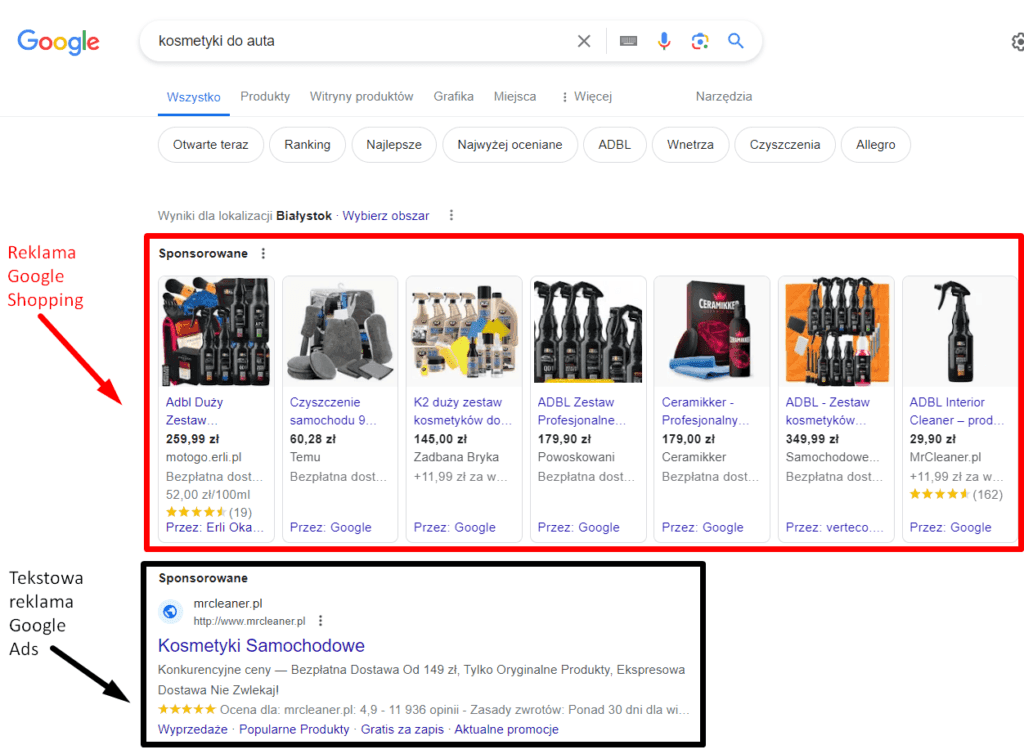Viewport: 1024px width, 754px height.
Task: Open the on-screen keyboard icon
Action: [x=628, y=41]
